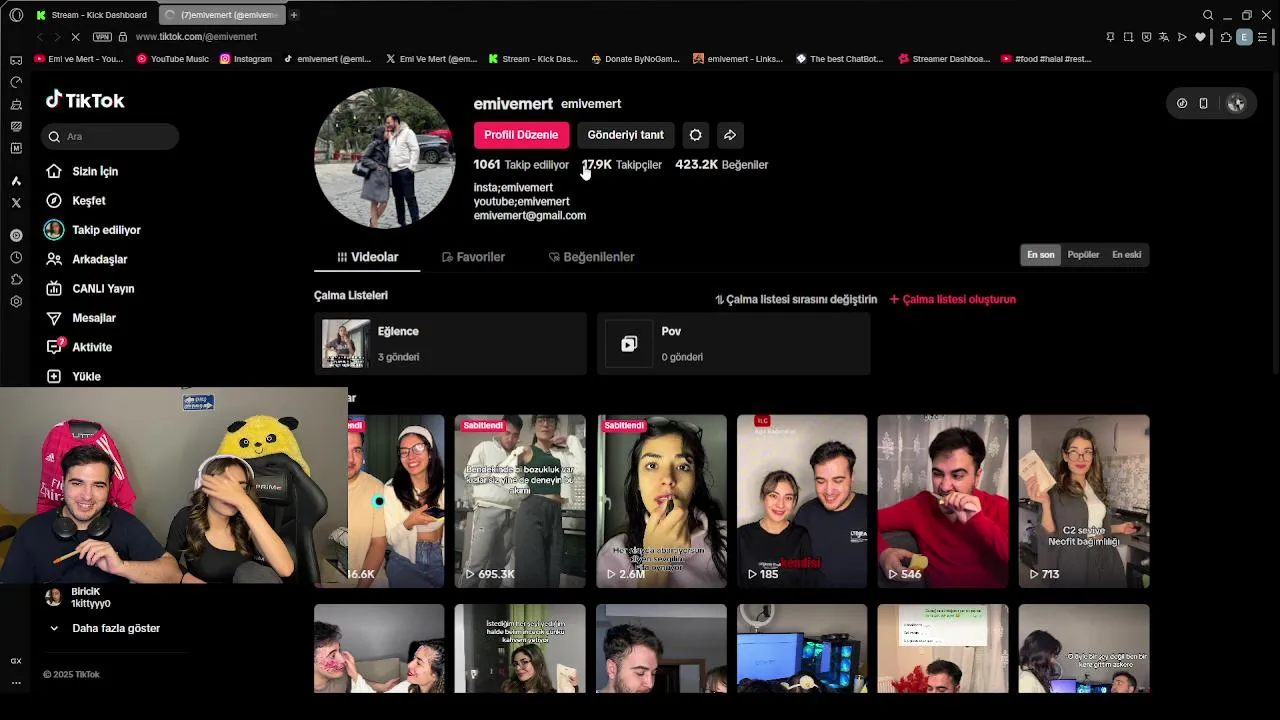The image size is (1280, 720).
Task: Open the page translate icon
Action: click(x=1164, y=37)
